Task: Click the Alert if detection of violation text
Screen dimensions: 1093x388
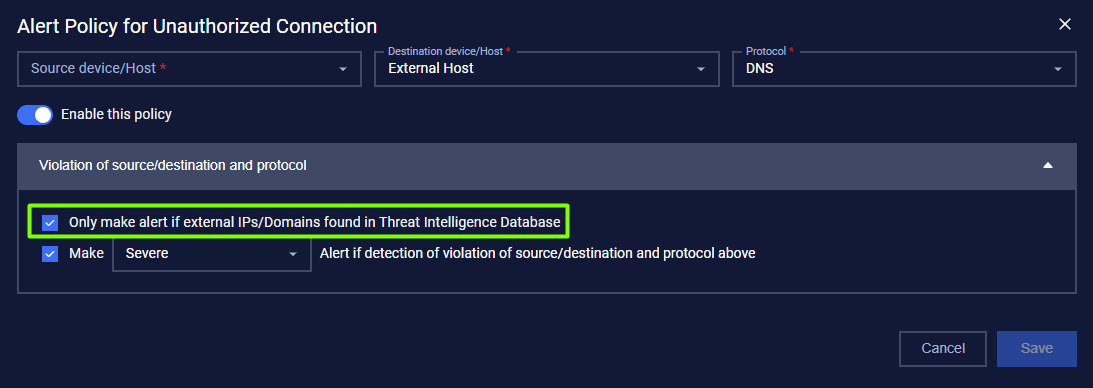Action: coord(537,254)
